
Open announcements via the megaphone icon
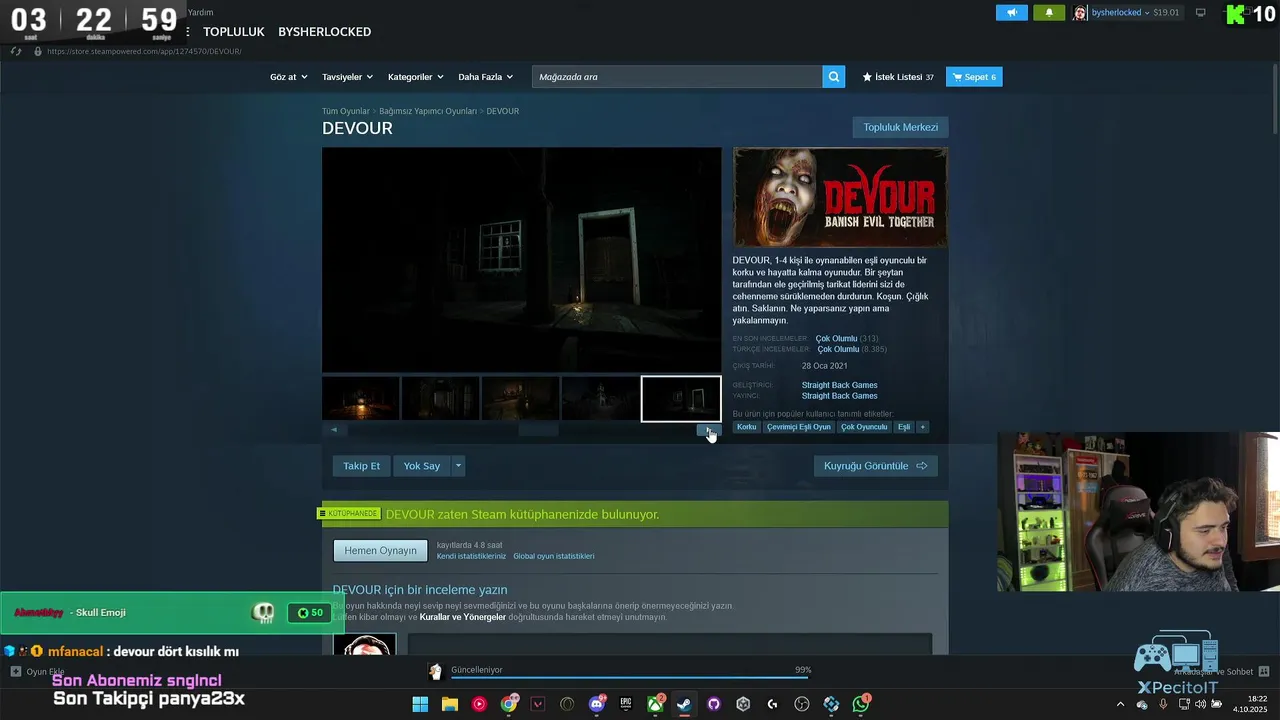[x=1012, y=13]
